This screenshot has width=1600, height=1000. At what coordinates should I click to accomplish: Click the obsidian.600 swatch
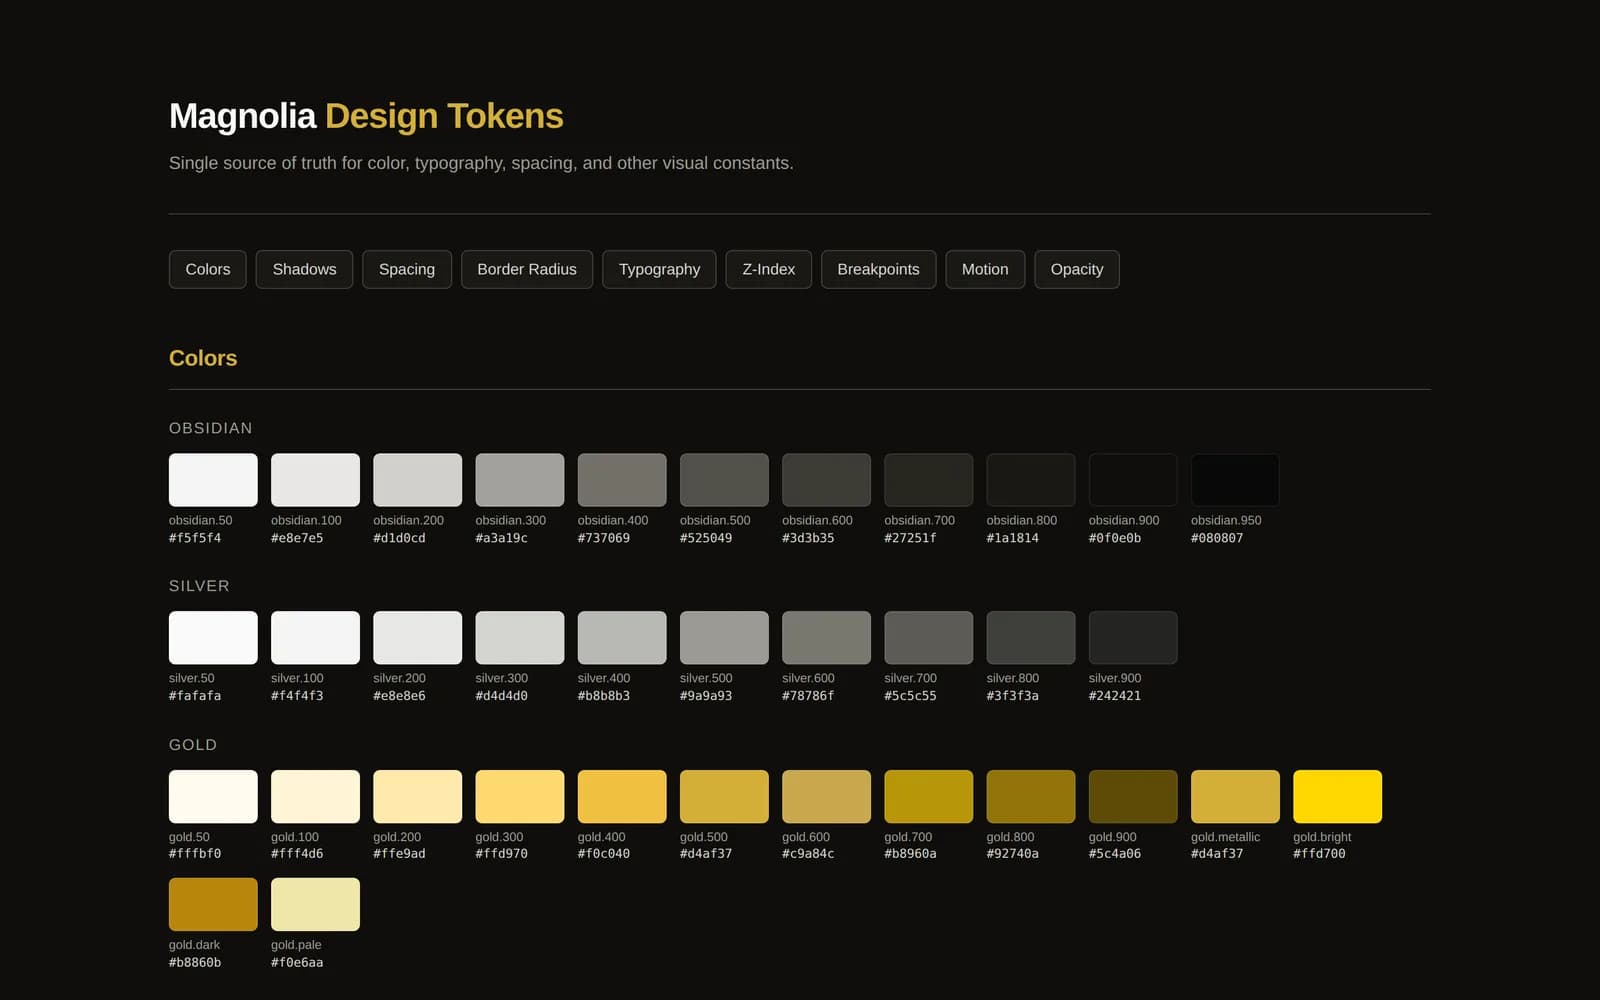click(x=826, y=480)
